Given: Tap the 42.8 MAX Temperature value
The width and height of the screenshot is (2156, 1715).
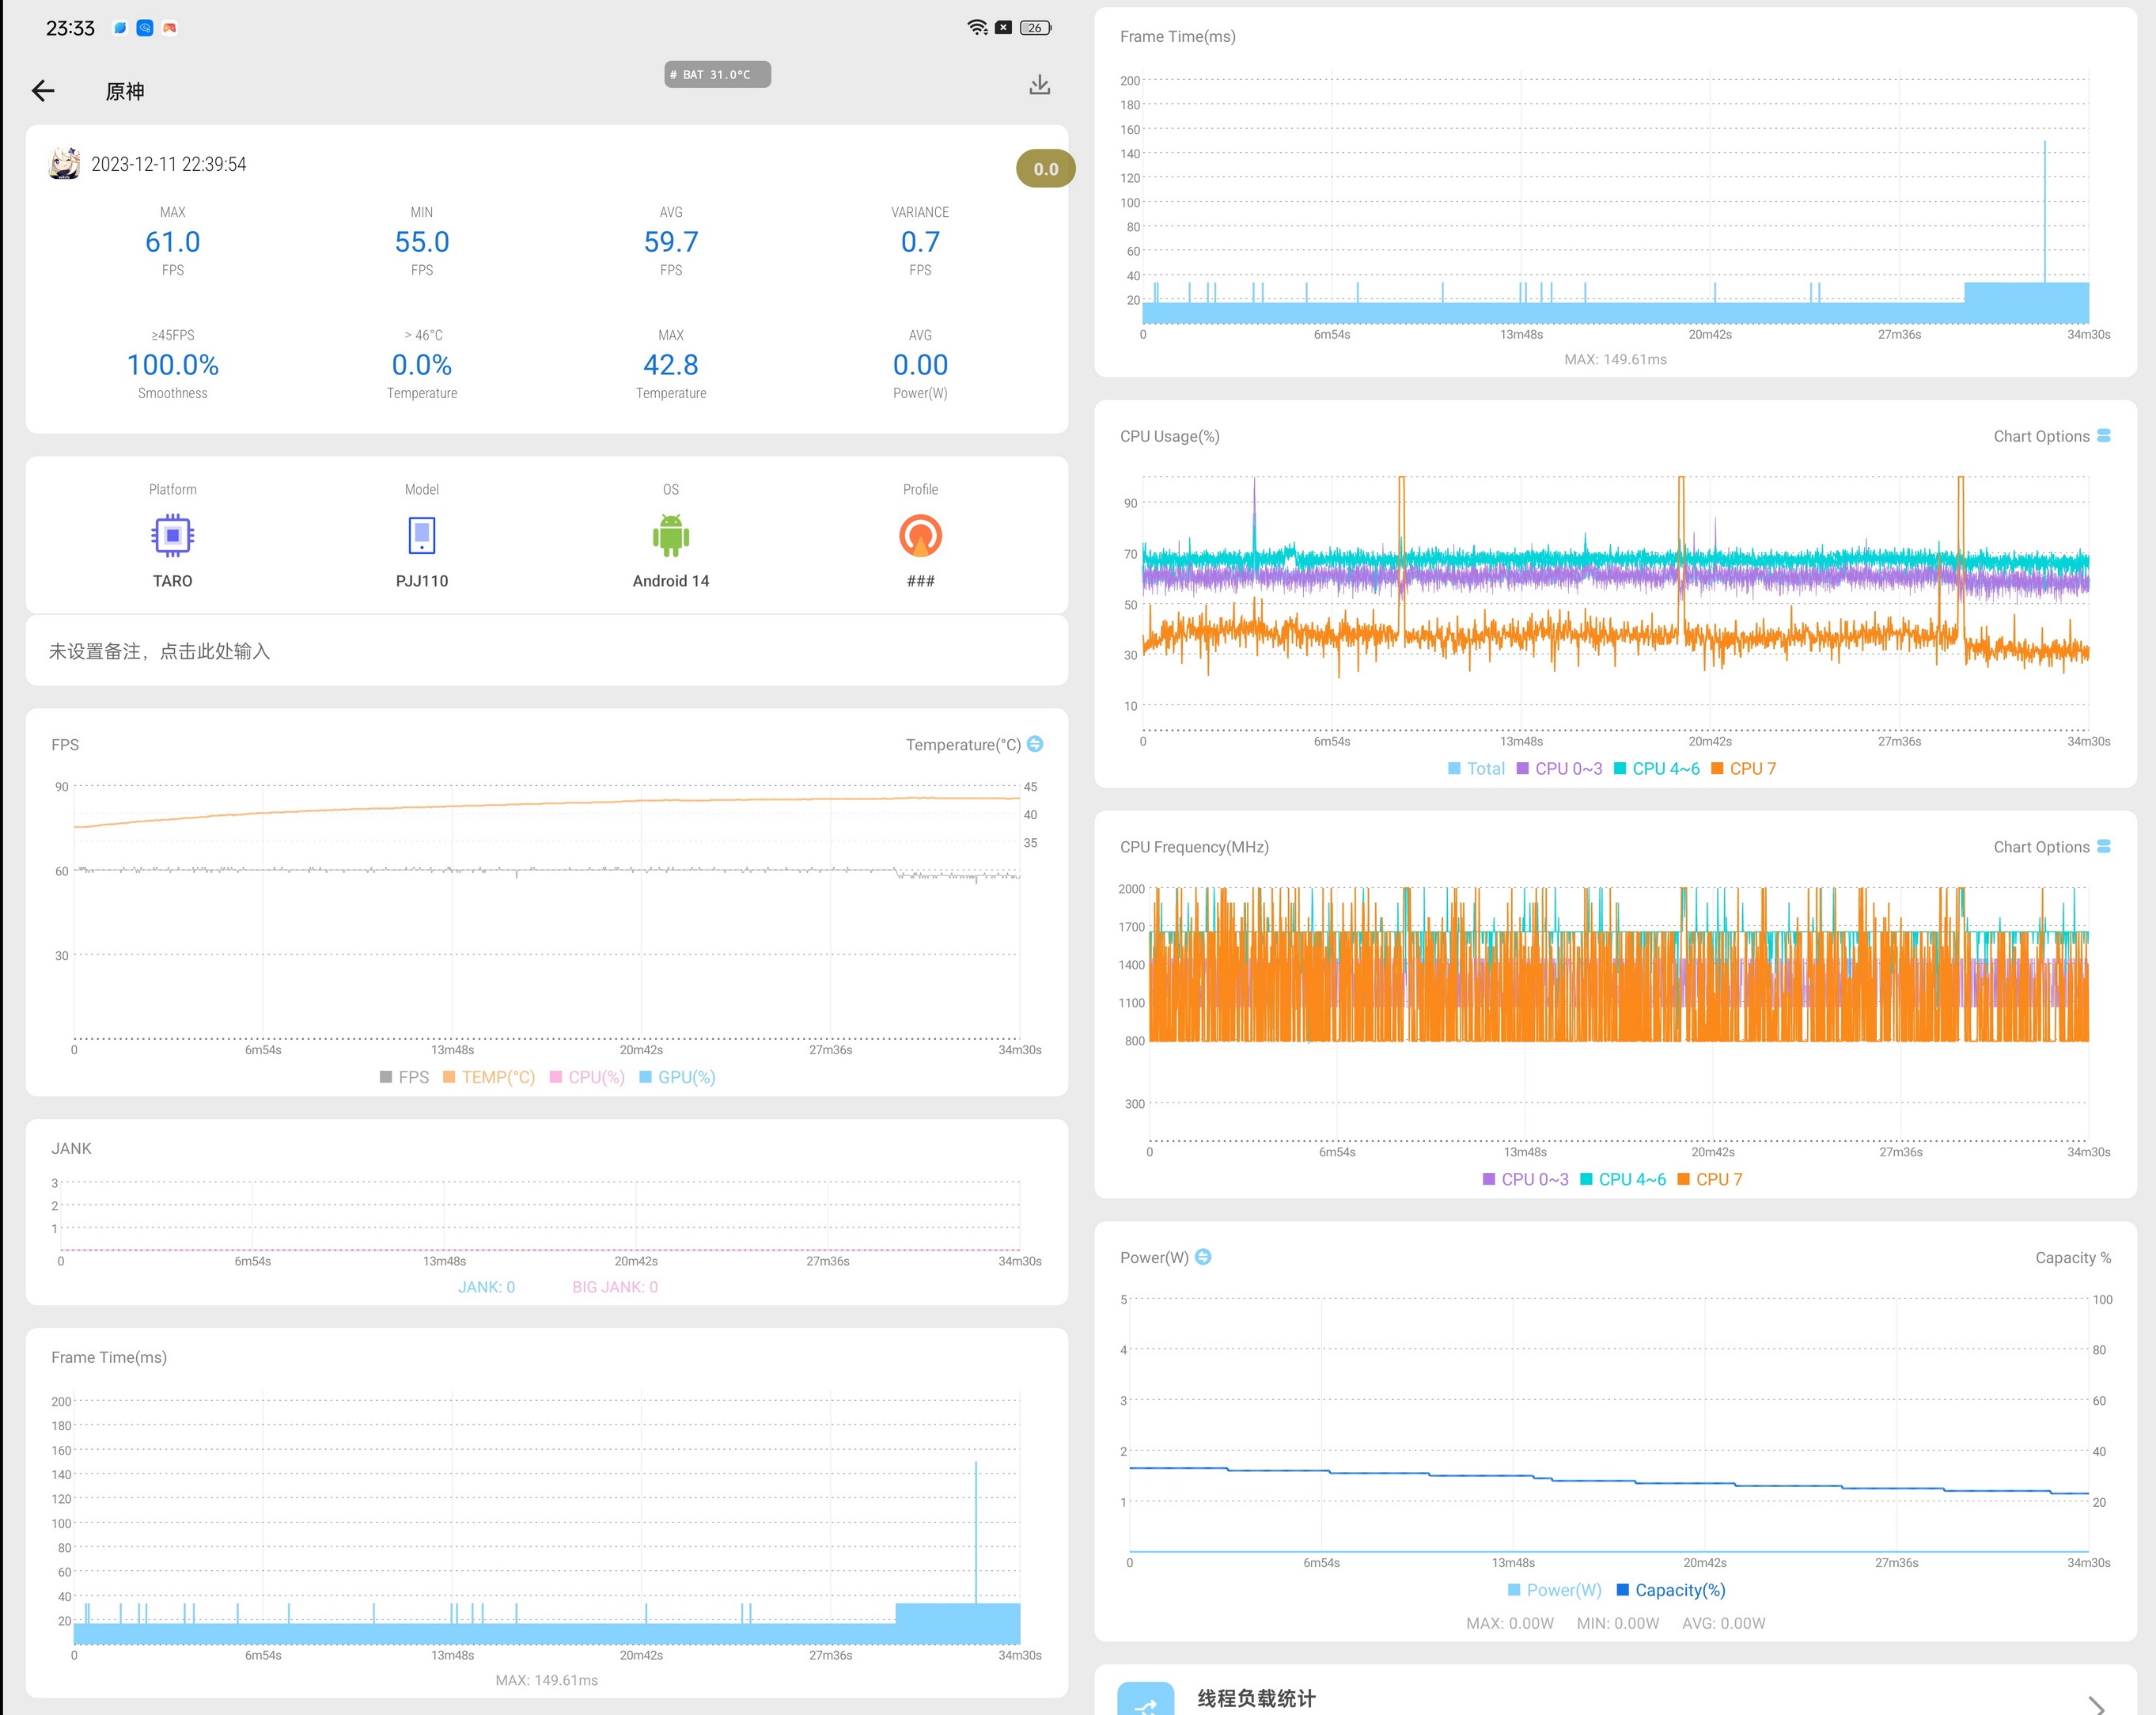Looking at the screenshot, I should [x=671, y=365].
